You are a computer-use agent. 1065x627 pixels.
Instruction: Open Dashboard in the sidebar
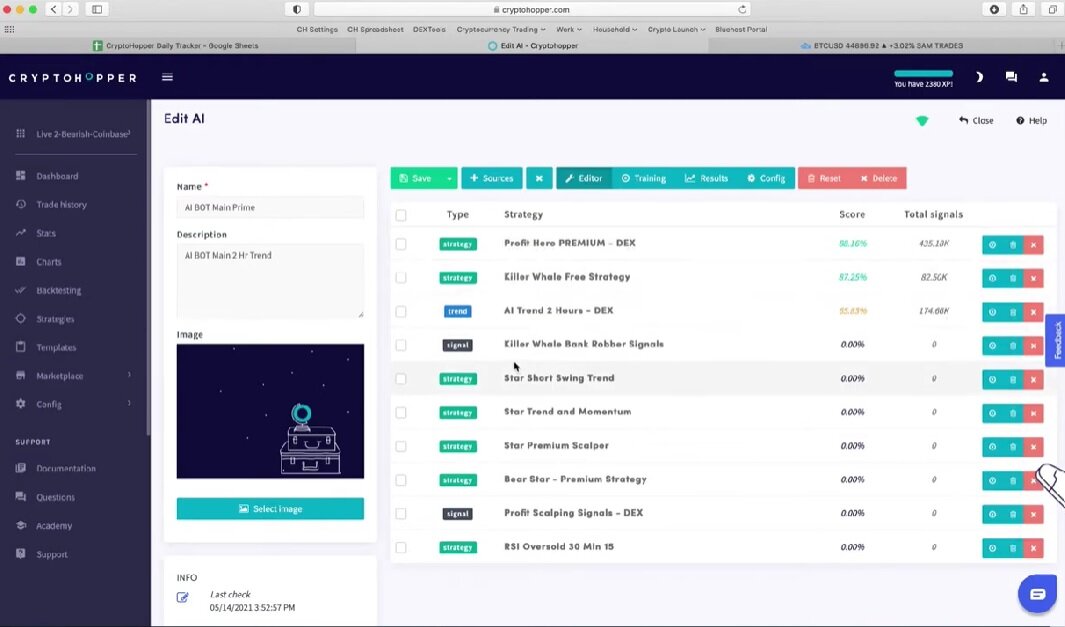pyautogui.click(x=57, y=176)
